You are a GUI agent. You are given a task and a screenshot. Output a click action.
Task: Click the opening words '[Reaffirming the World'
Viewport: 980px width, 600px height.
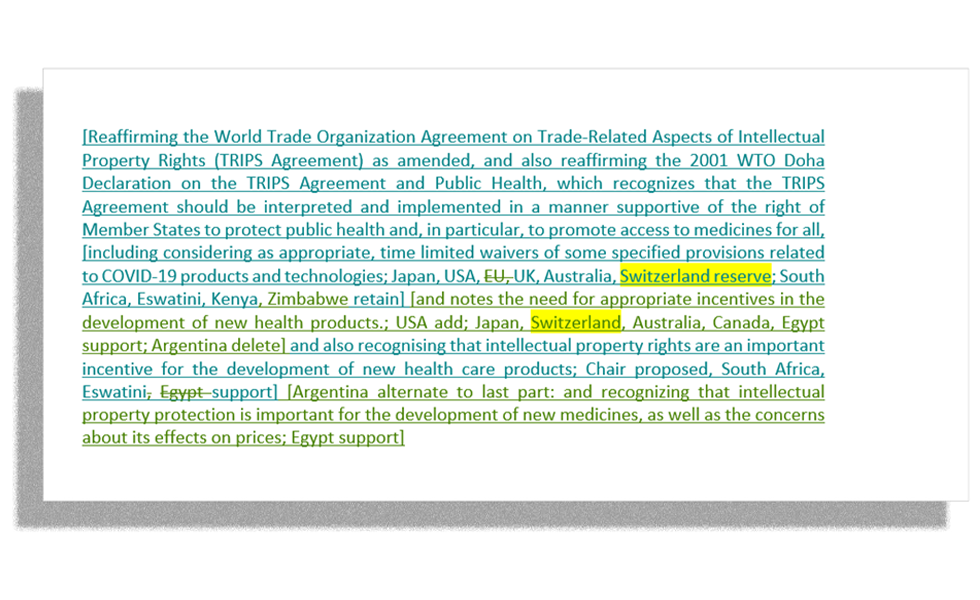172,137
